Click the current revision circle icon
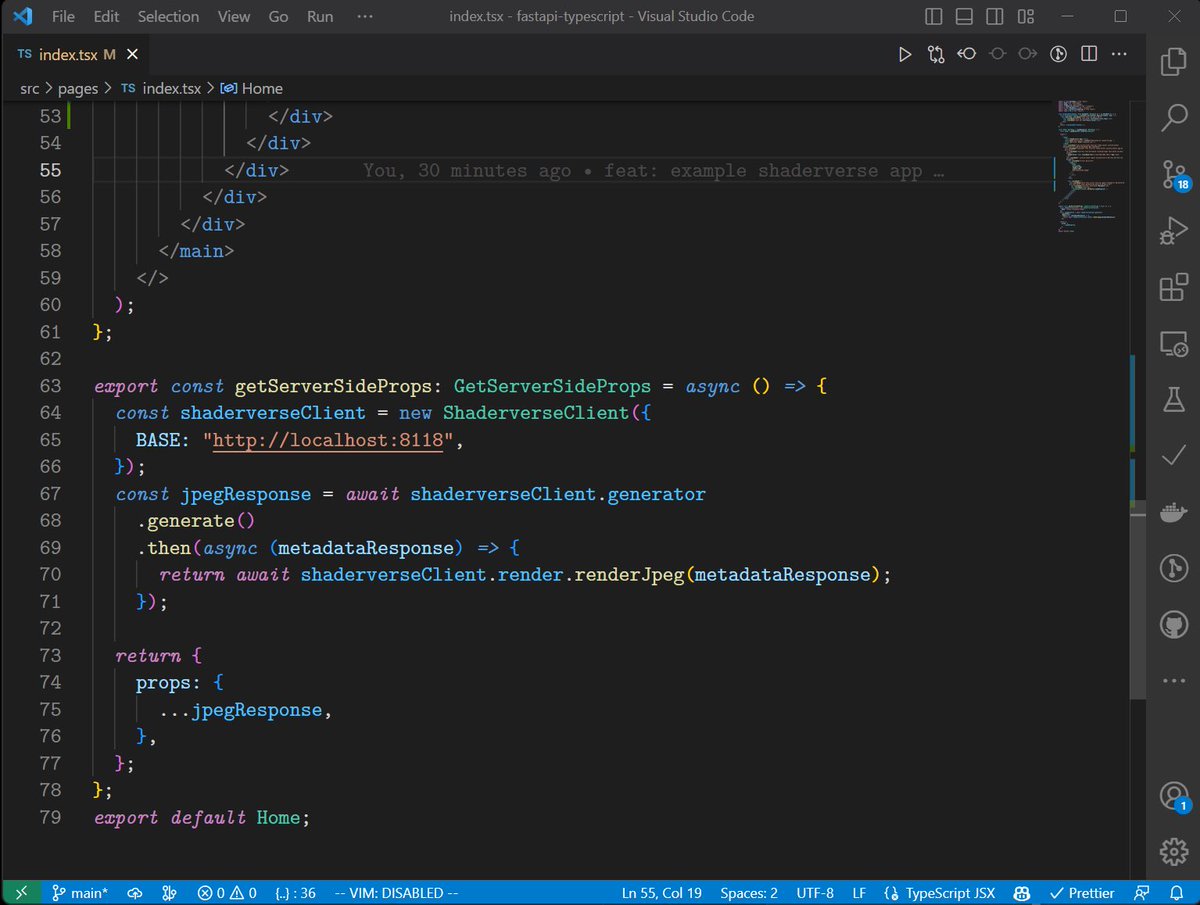The height and width of the screenshot is (905, 1200). point(997,54)
